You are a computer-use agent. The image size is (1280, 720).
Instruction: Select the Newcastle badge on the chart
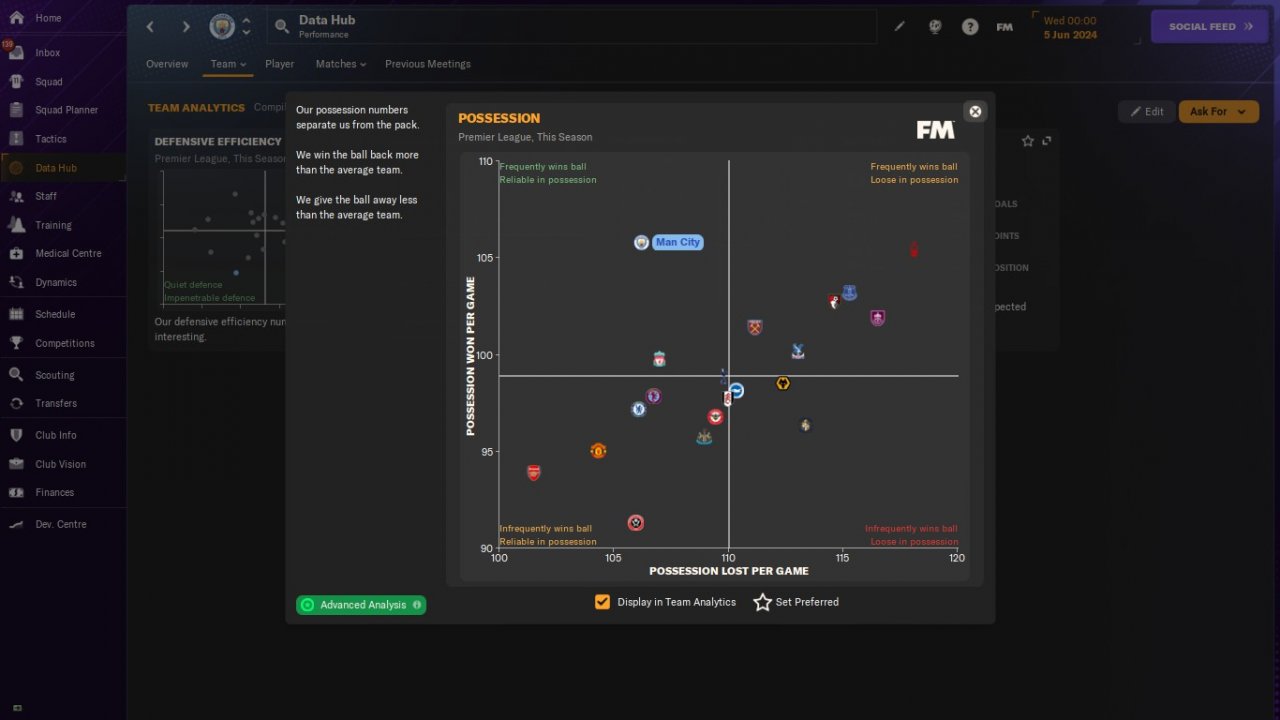pos(704,437)
